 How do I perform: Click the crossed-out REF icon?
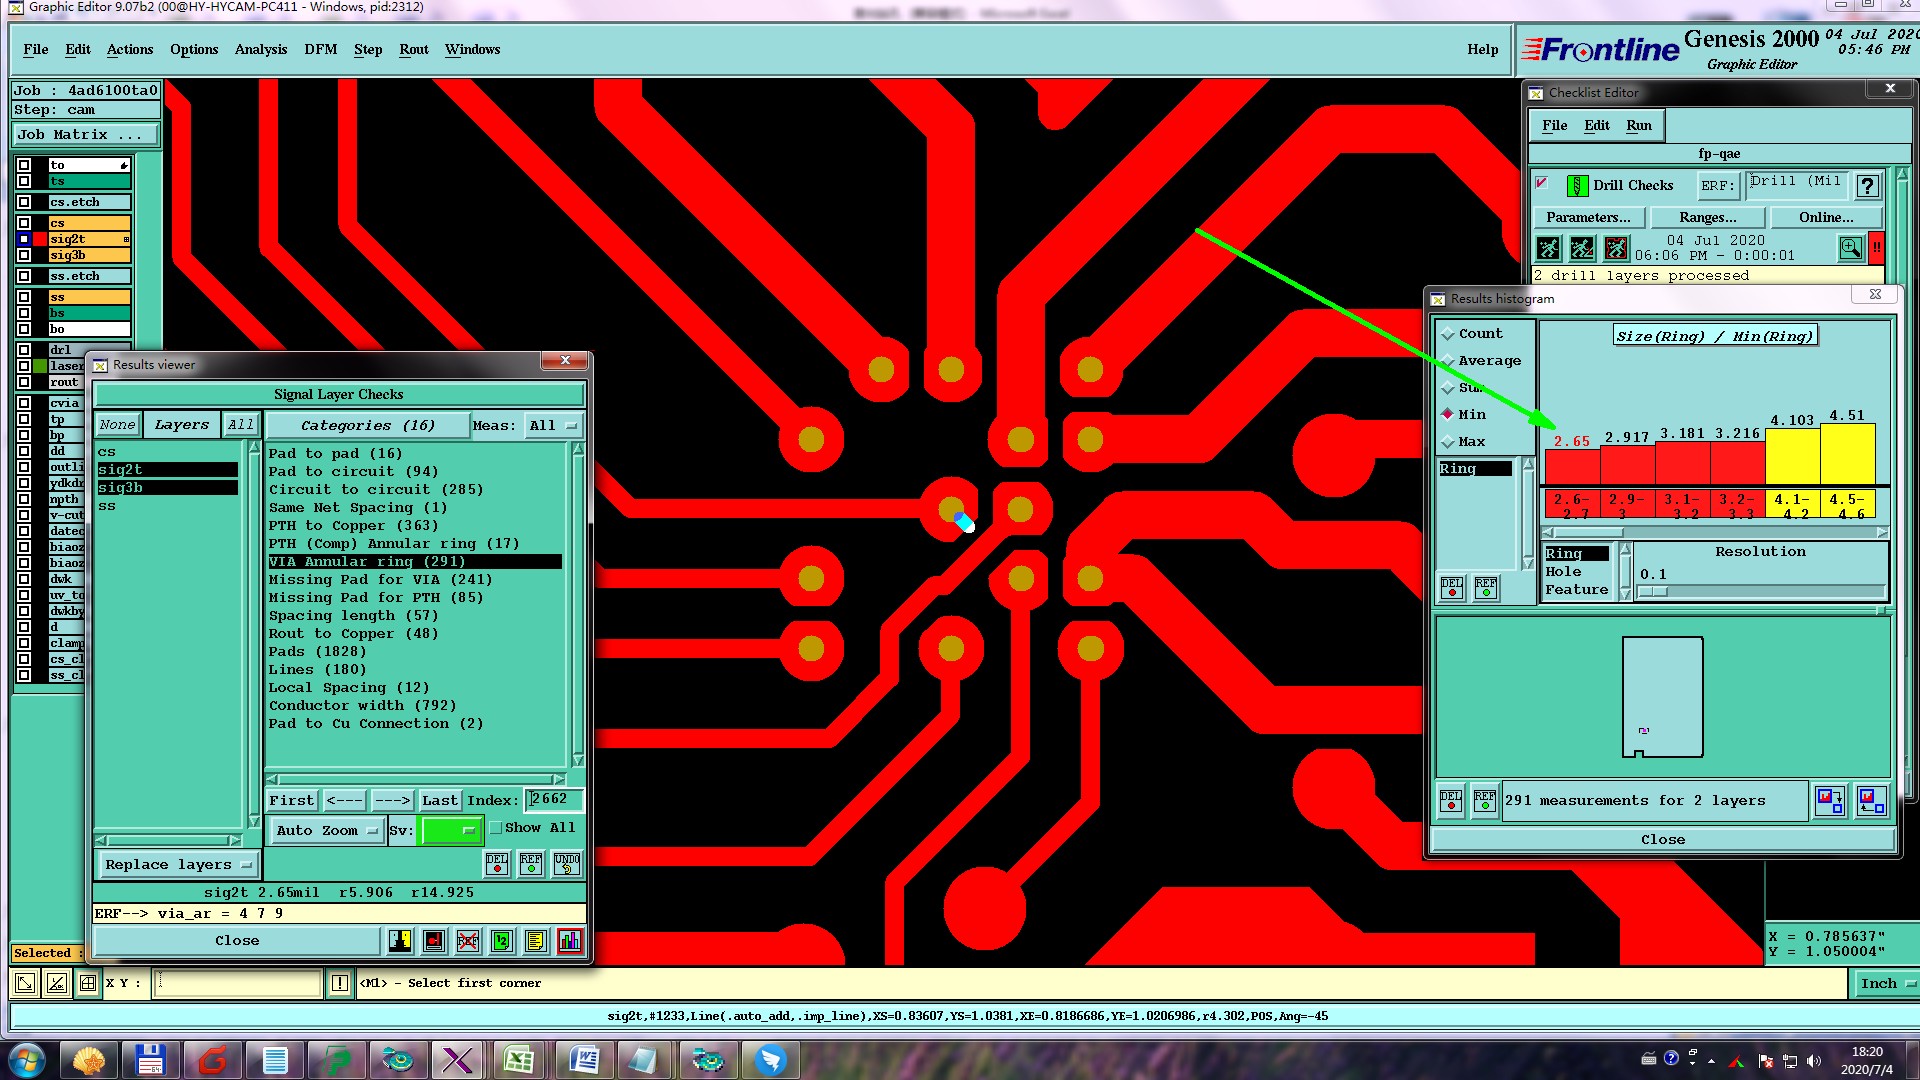468,941
